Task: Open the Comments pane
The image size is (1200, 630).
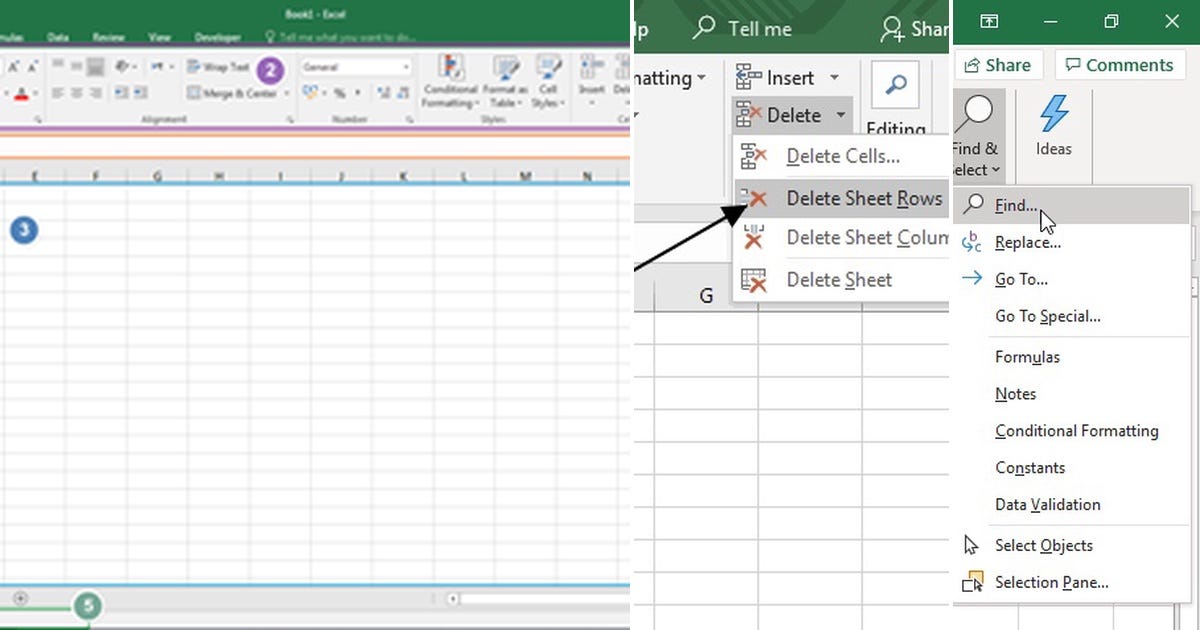Action: point(1120,64)
